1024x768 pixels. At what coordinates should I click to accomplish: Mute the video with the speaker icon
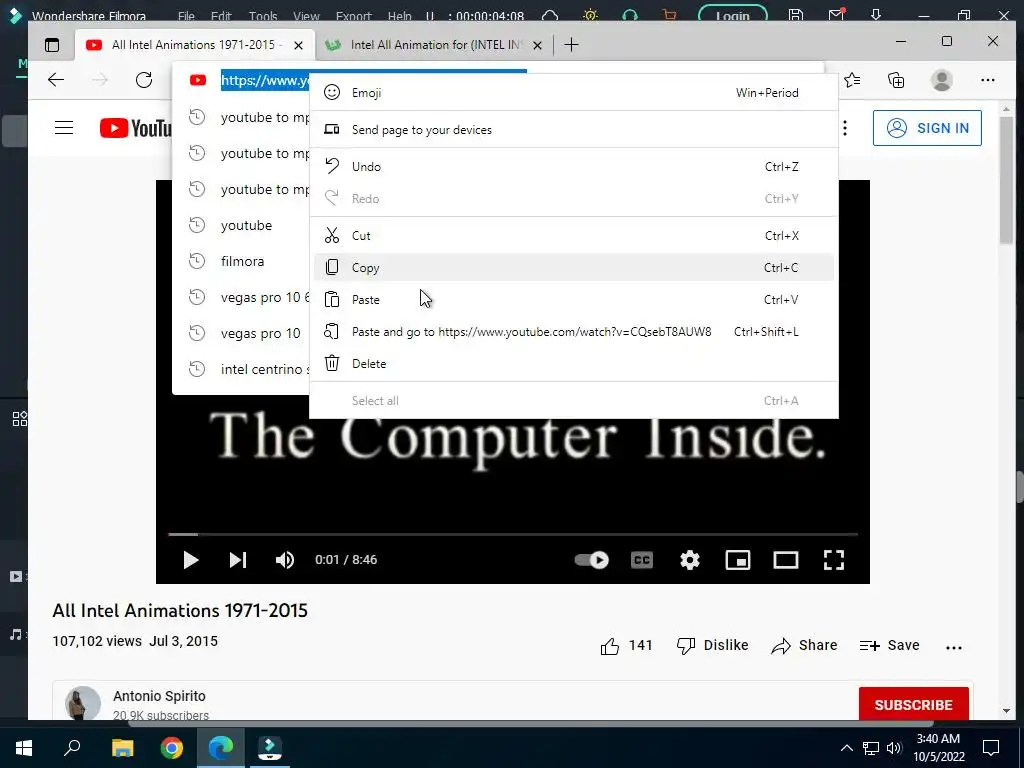click(285, 560)
